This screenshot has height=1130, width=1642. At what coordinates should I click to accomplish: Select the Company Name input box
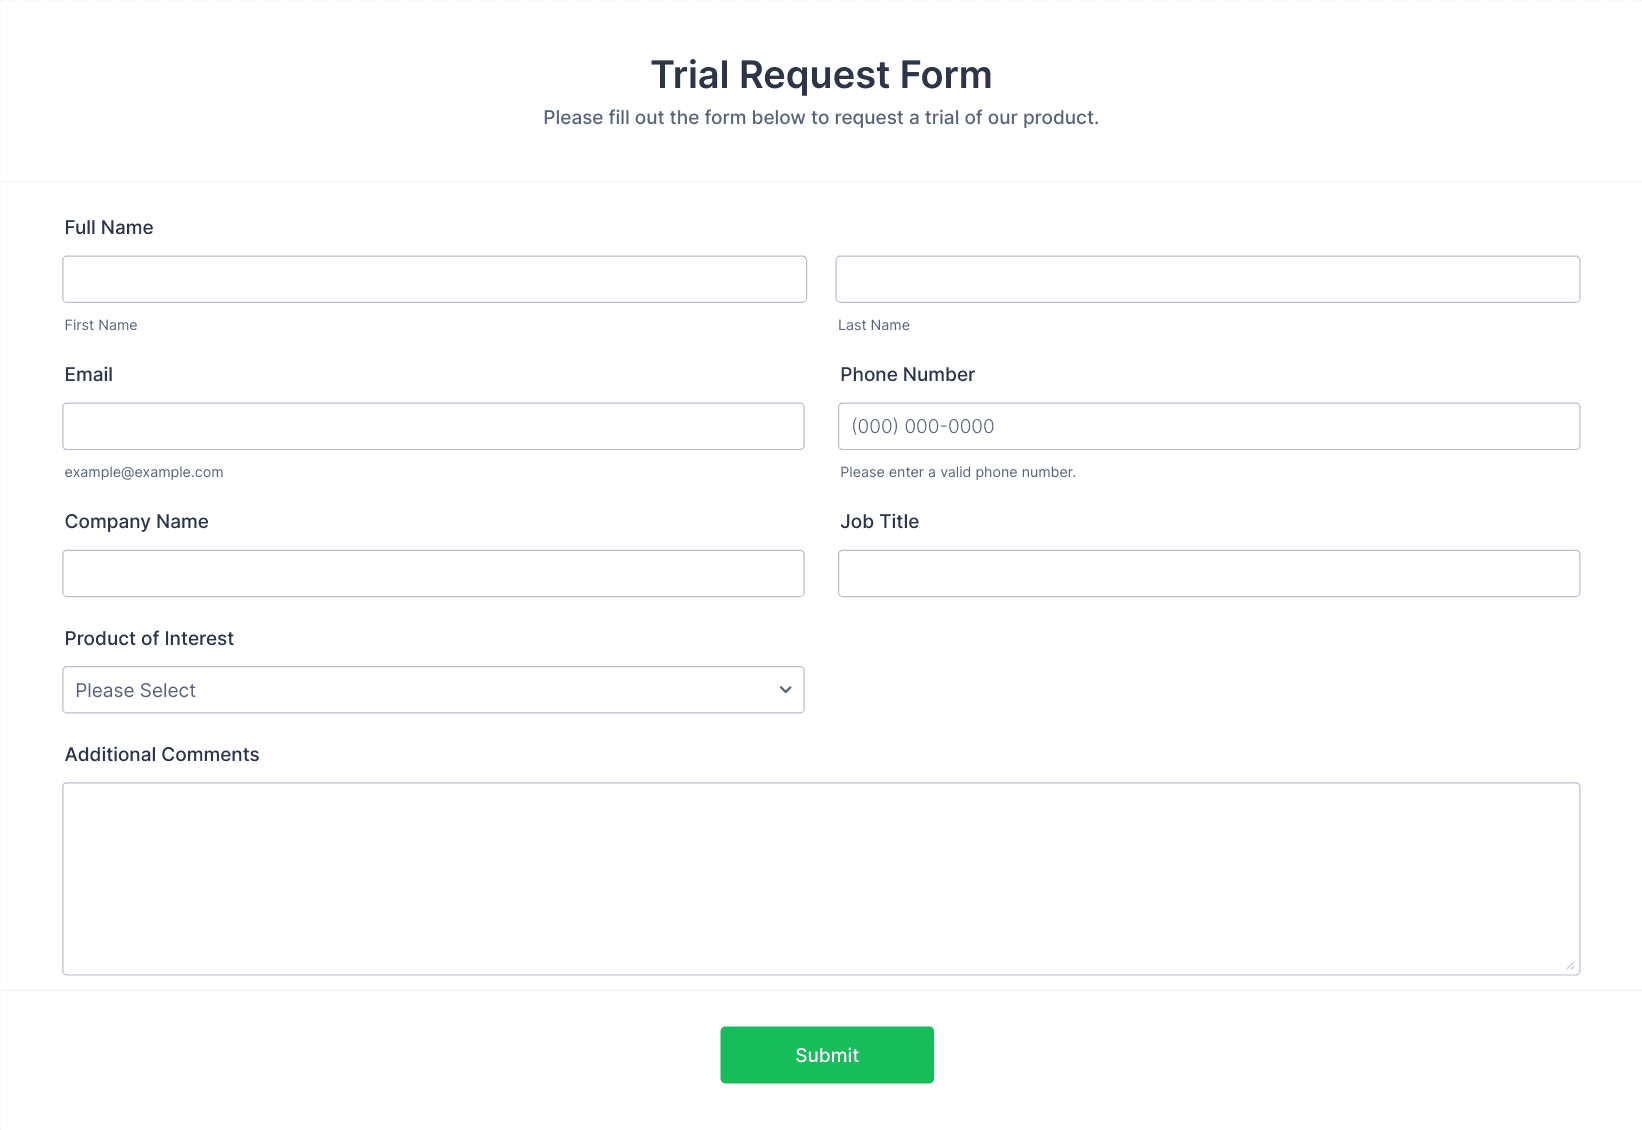tap(433, 573)
